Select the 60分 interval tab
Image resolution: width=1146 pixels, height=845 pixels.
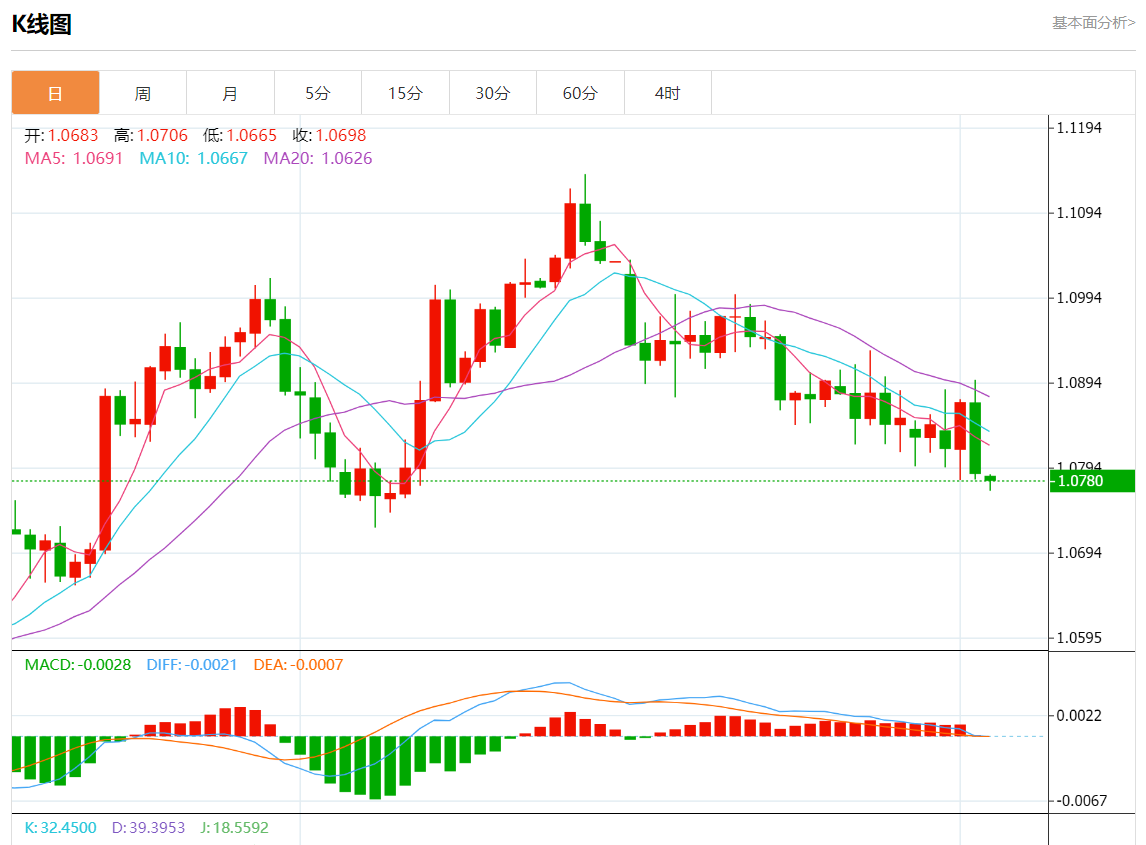580,93
